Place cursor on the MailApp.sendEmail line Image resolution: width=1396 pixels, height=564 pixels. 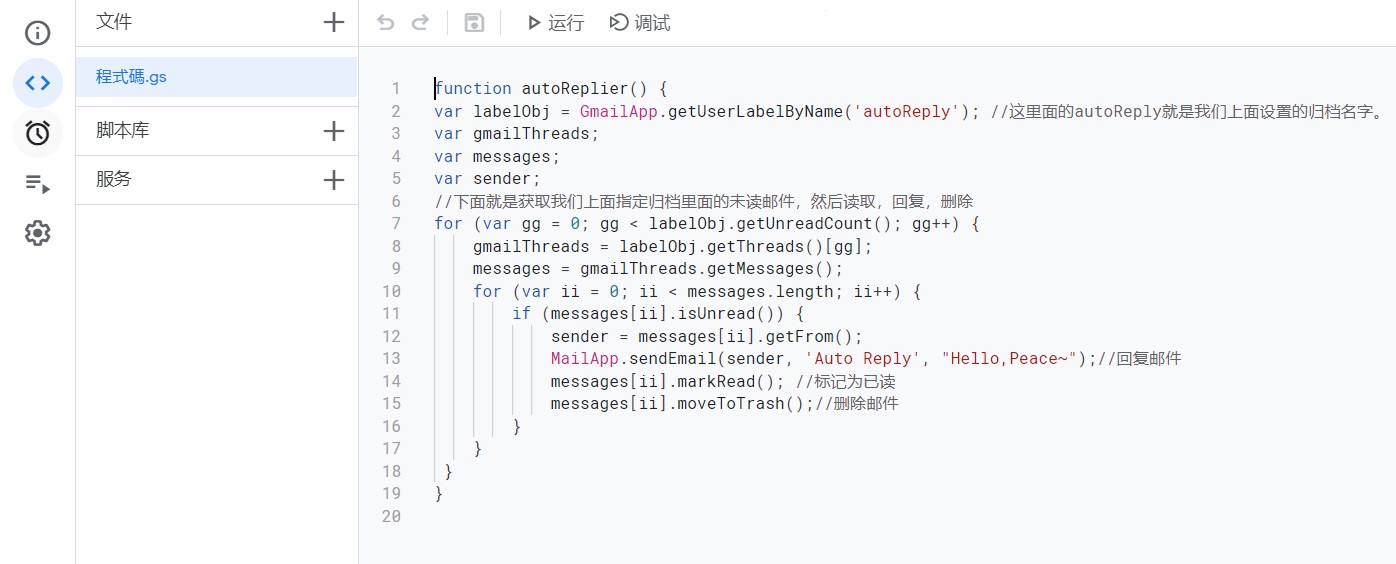pos(866,358)
